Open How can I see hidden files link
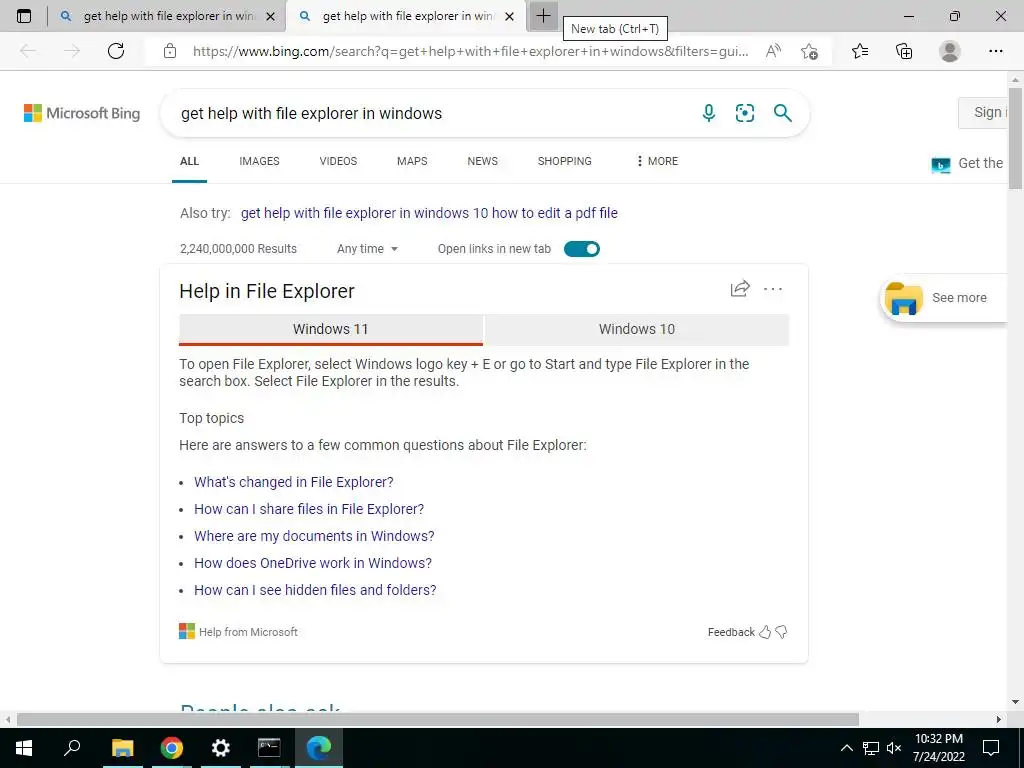1024x768 pixels. tap(315, 590)
